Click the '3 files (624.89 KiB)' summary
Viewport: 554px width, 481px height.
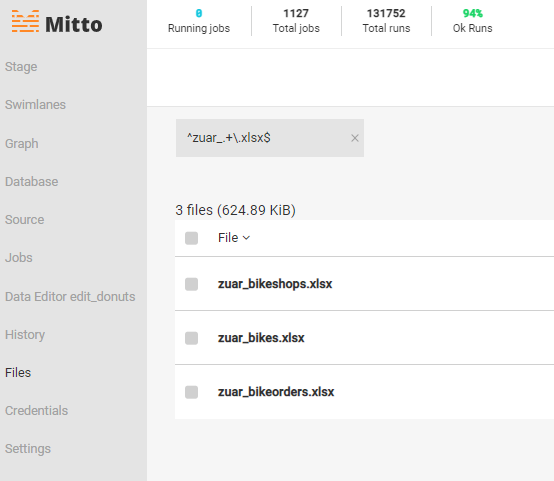coord(235,210)
